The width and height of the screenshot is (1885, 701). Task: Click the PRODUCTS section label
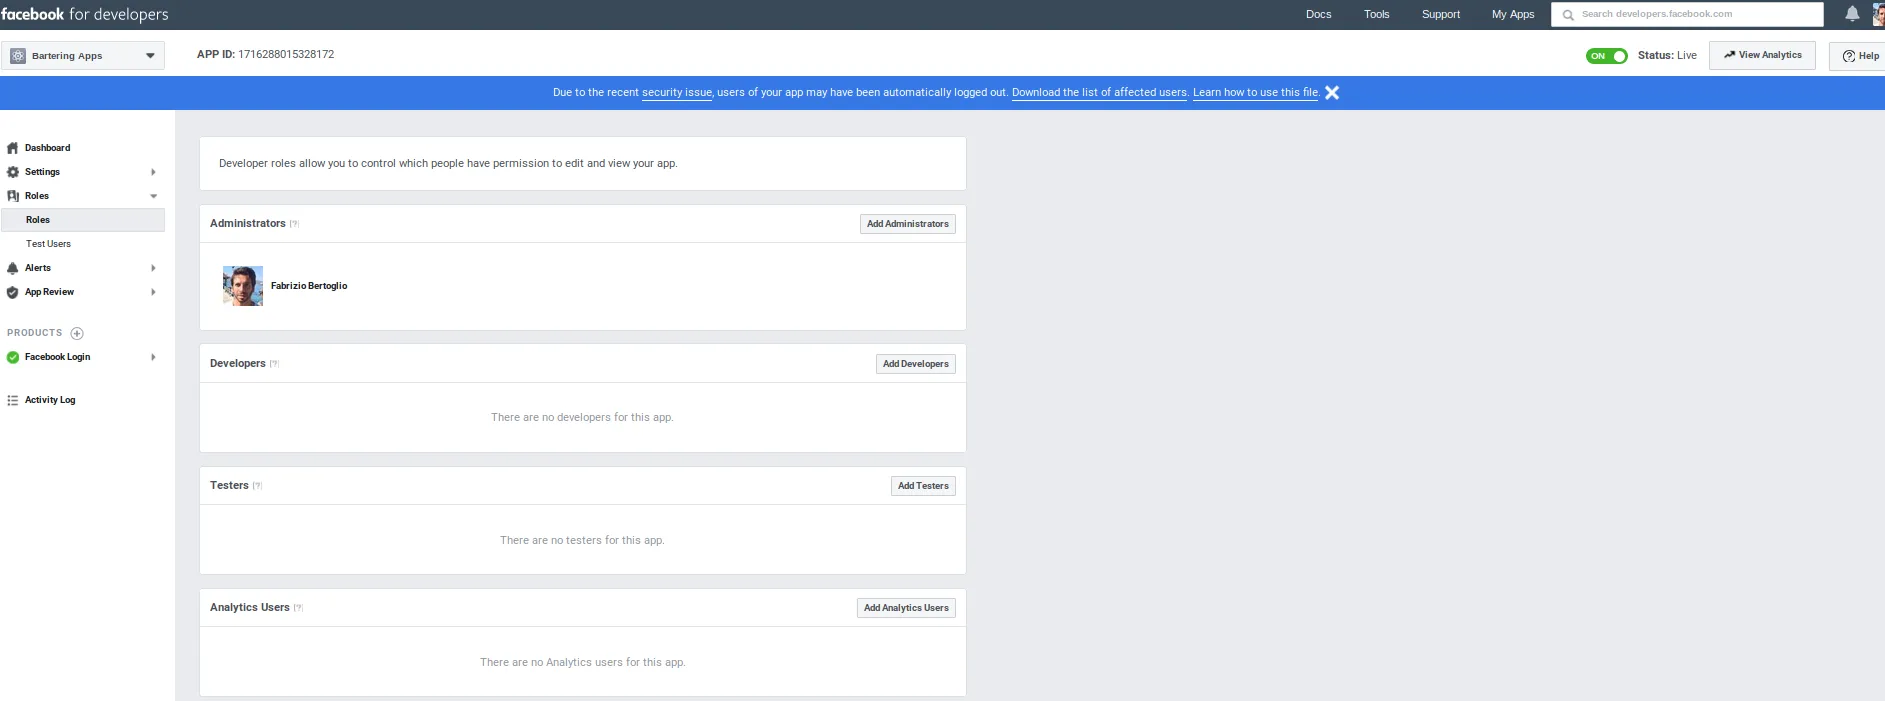(34, 333)
